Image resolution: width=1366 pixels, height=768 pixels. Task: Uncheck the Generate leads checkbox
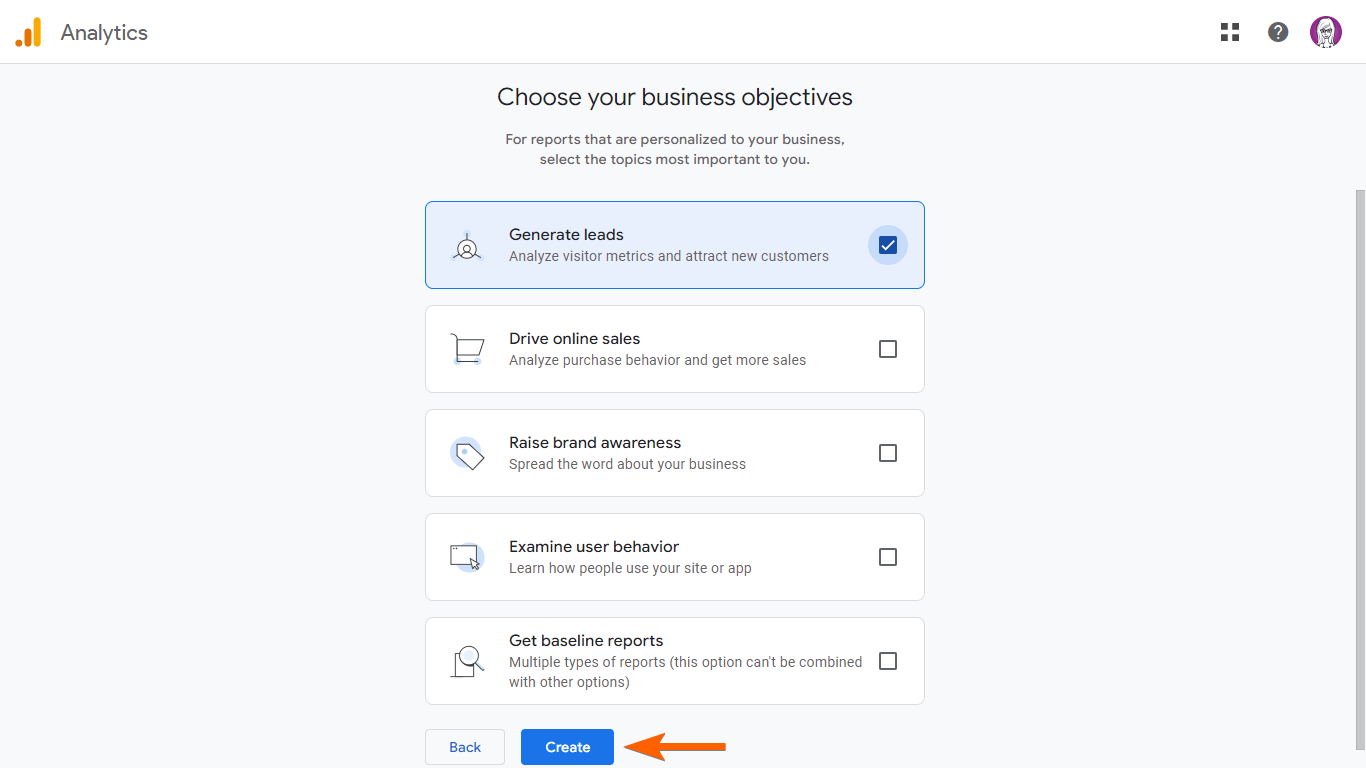click(x=888, y=245)
